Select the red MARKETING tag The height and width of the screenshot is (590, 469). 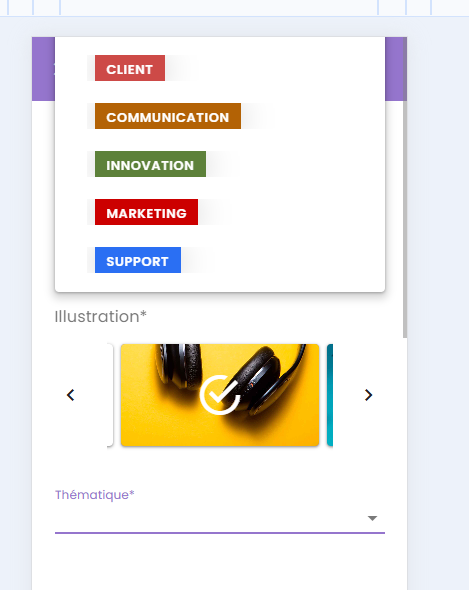point(146,212)
